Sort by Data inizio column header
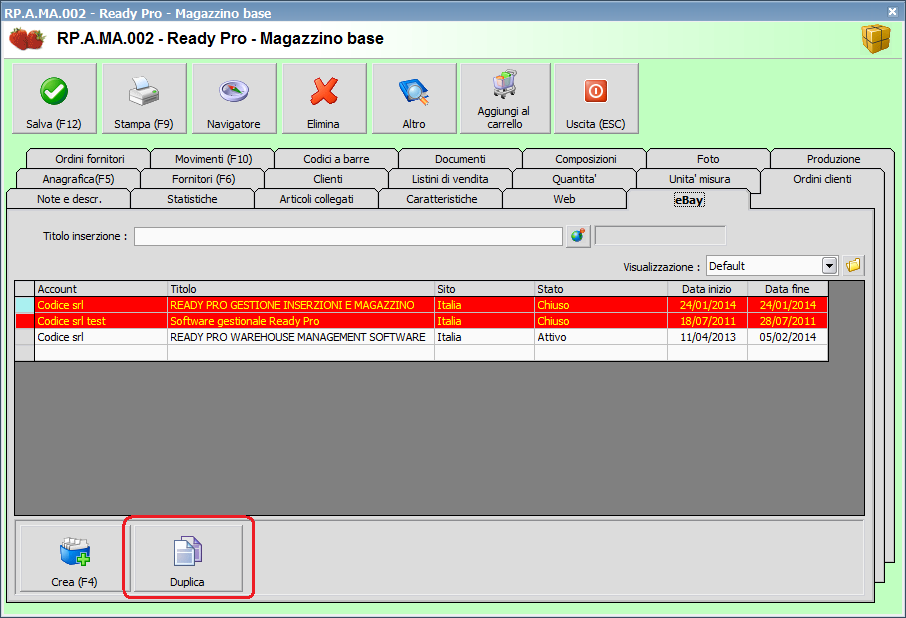Image resolution: width=906 pixels, height=618 pixels. click(x=707, y=289)
